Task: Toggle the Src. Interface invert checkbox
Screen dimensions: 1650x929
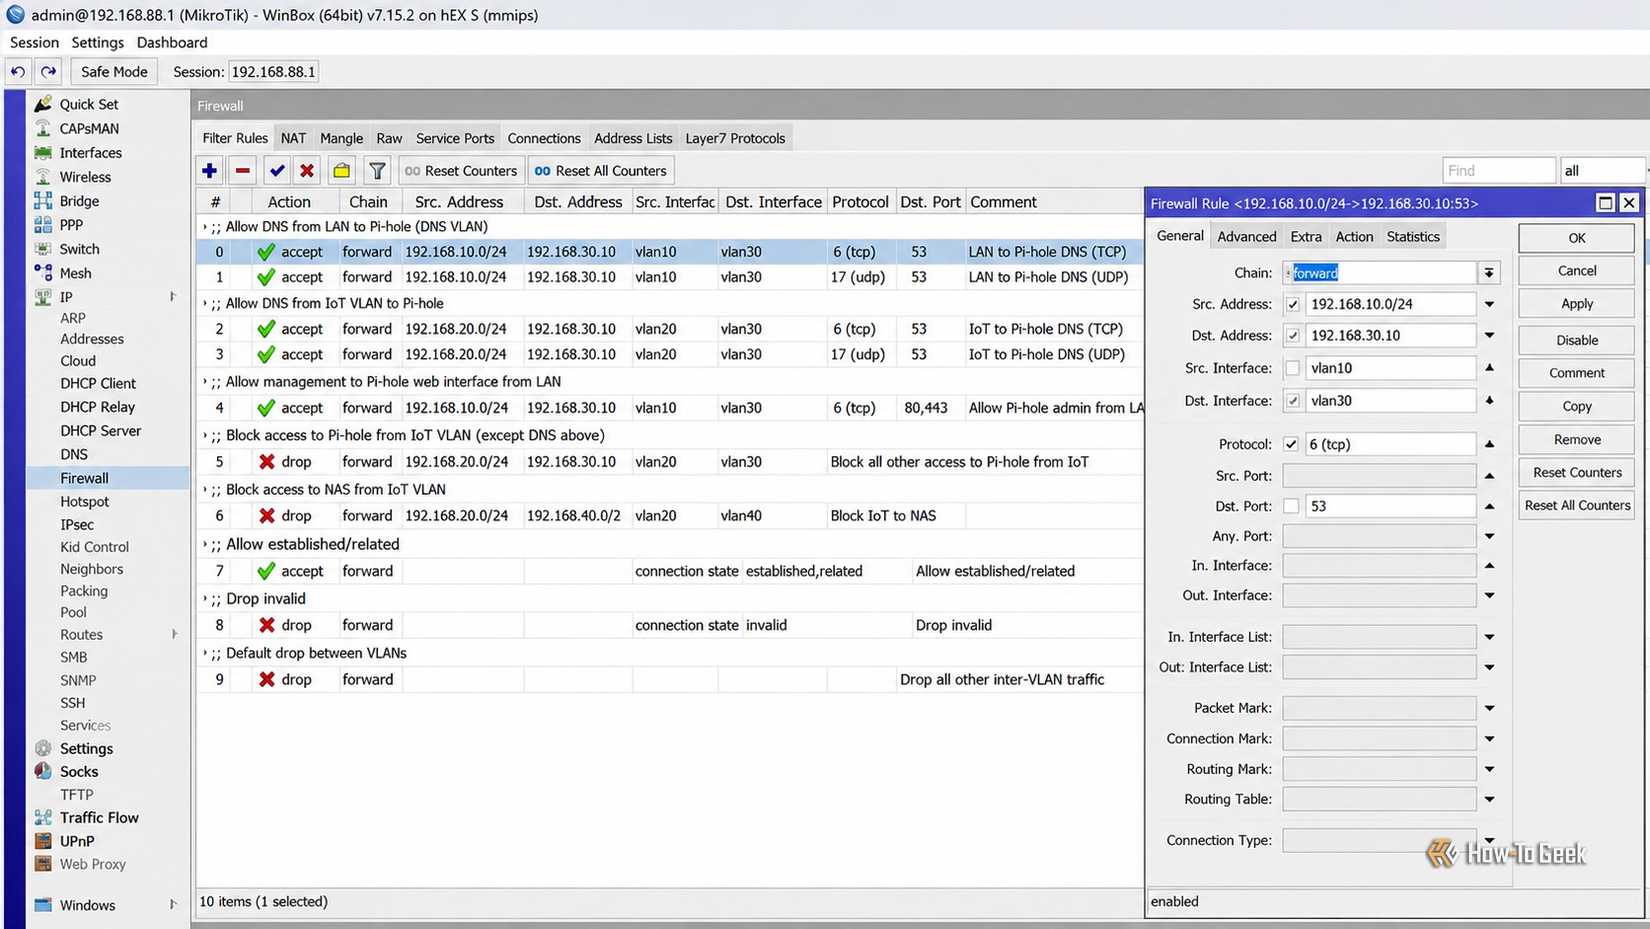Action: (1292, 368)
